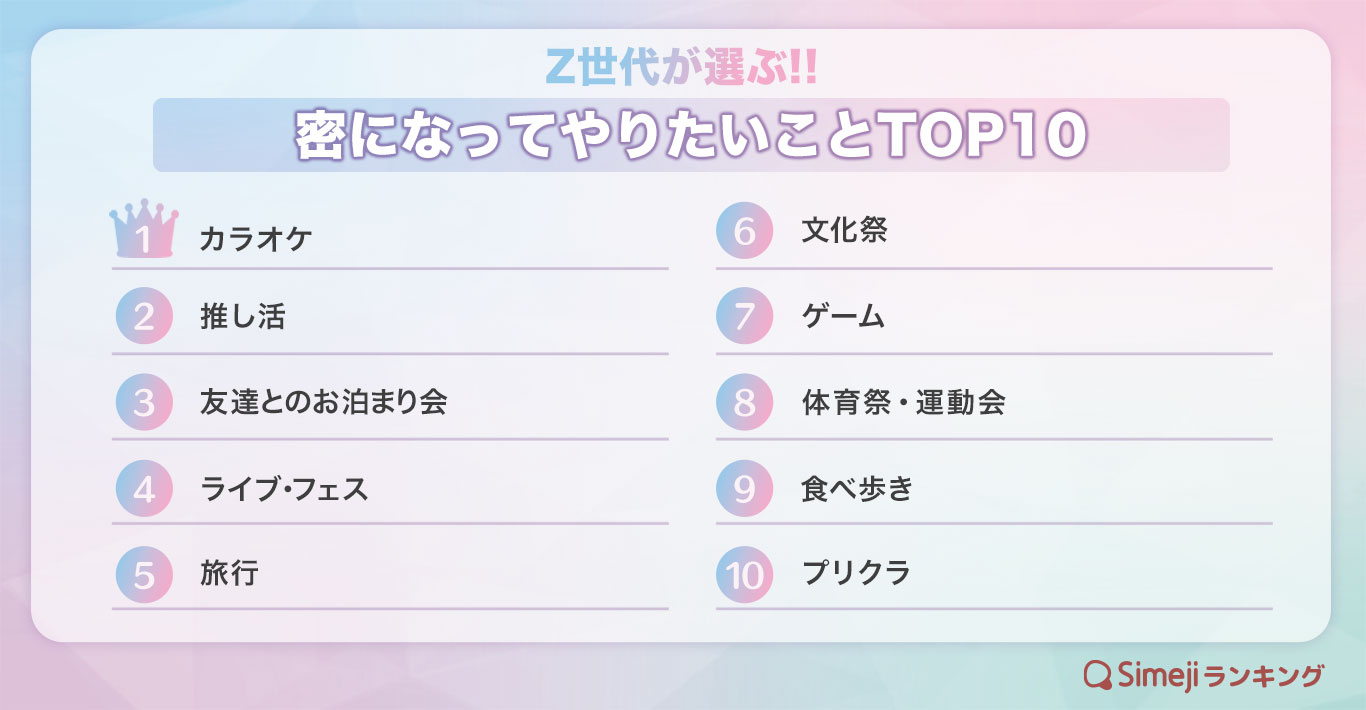
Task: Click the number 7 rank badge
Action: pos(745,317)
